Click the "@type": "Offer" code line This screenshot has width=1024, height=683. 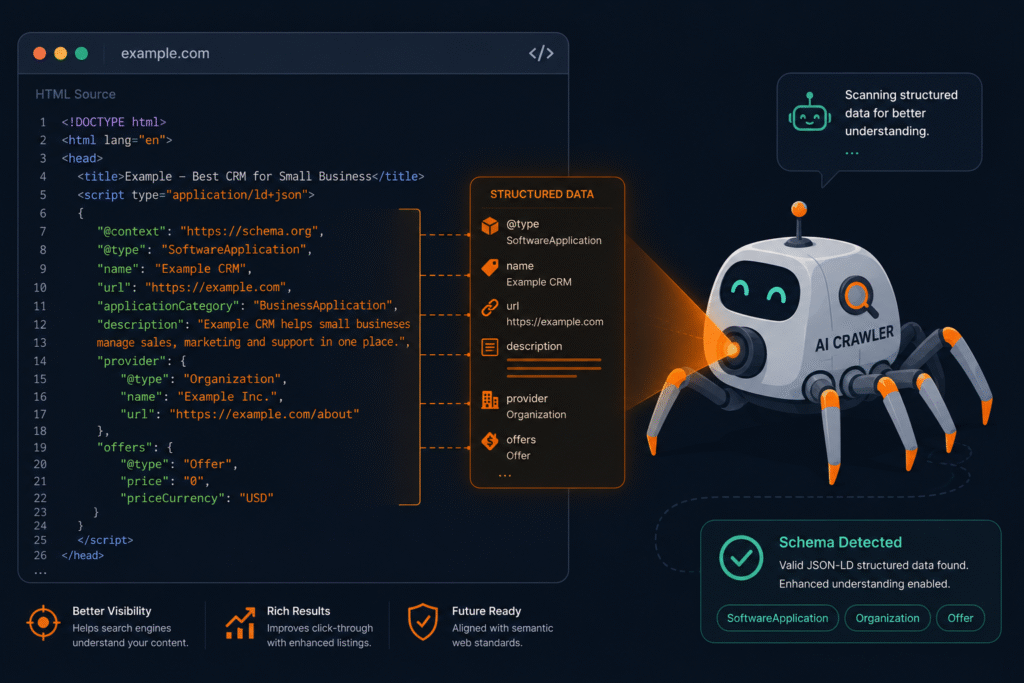(179, 464)
